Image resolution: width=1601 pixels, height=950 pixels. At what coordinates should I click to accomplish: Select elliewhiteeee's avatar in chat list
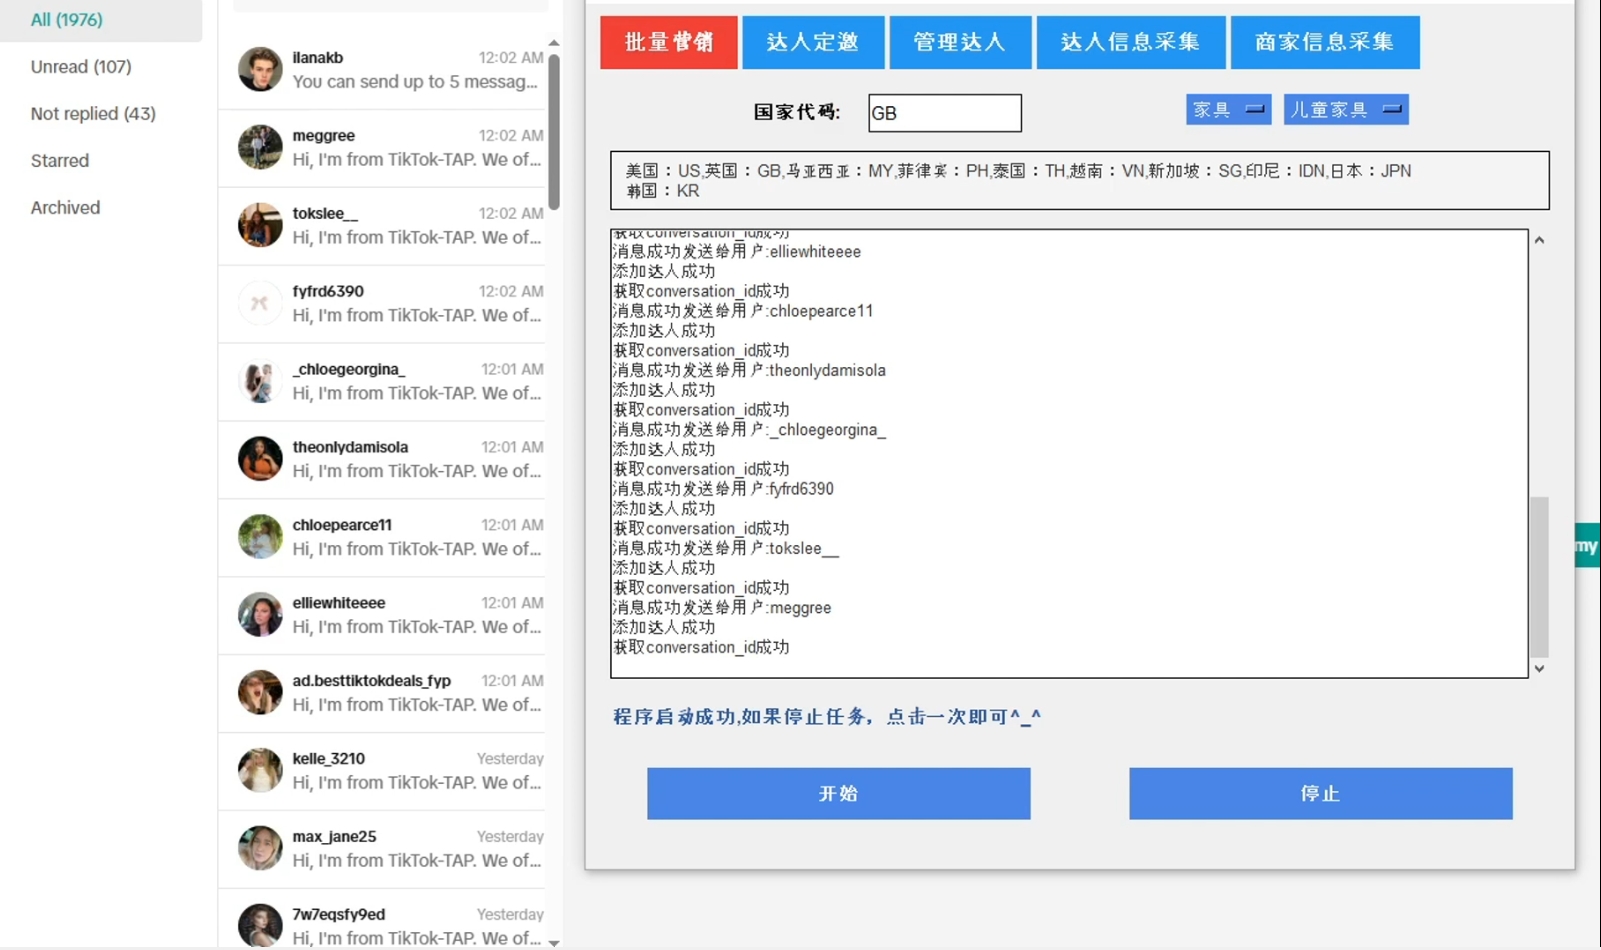[x=260, y=616]
